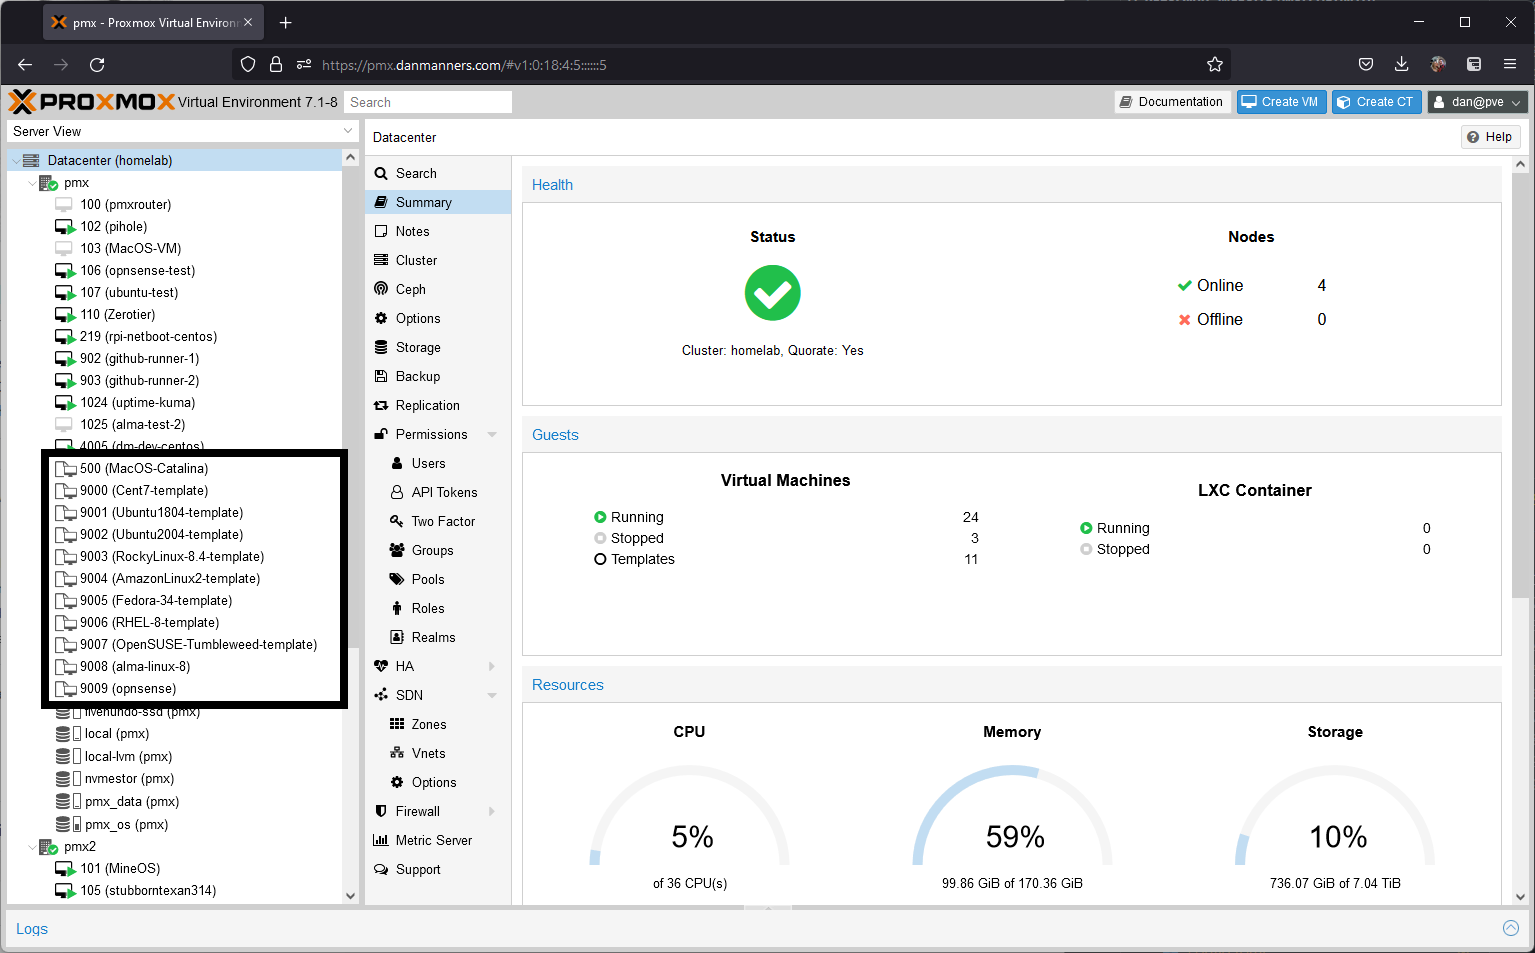The width and height of the screenshot is (1535, 953).
Task: Click the nvmestor (pmx) storage icon
Action: click(68, 779)
